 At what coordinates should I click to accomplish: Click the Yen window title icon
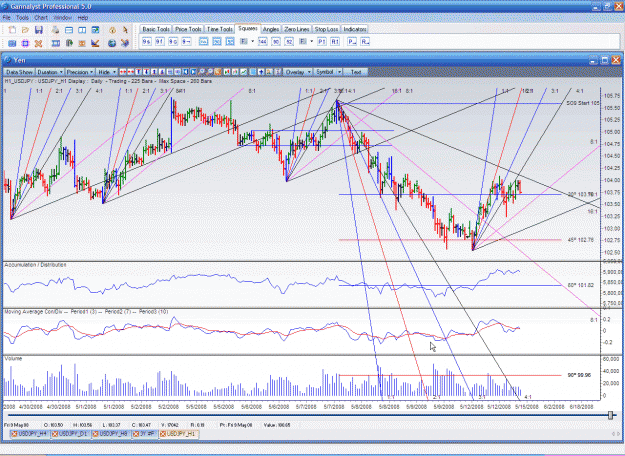(x=8, y=60)
